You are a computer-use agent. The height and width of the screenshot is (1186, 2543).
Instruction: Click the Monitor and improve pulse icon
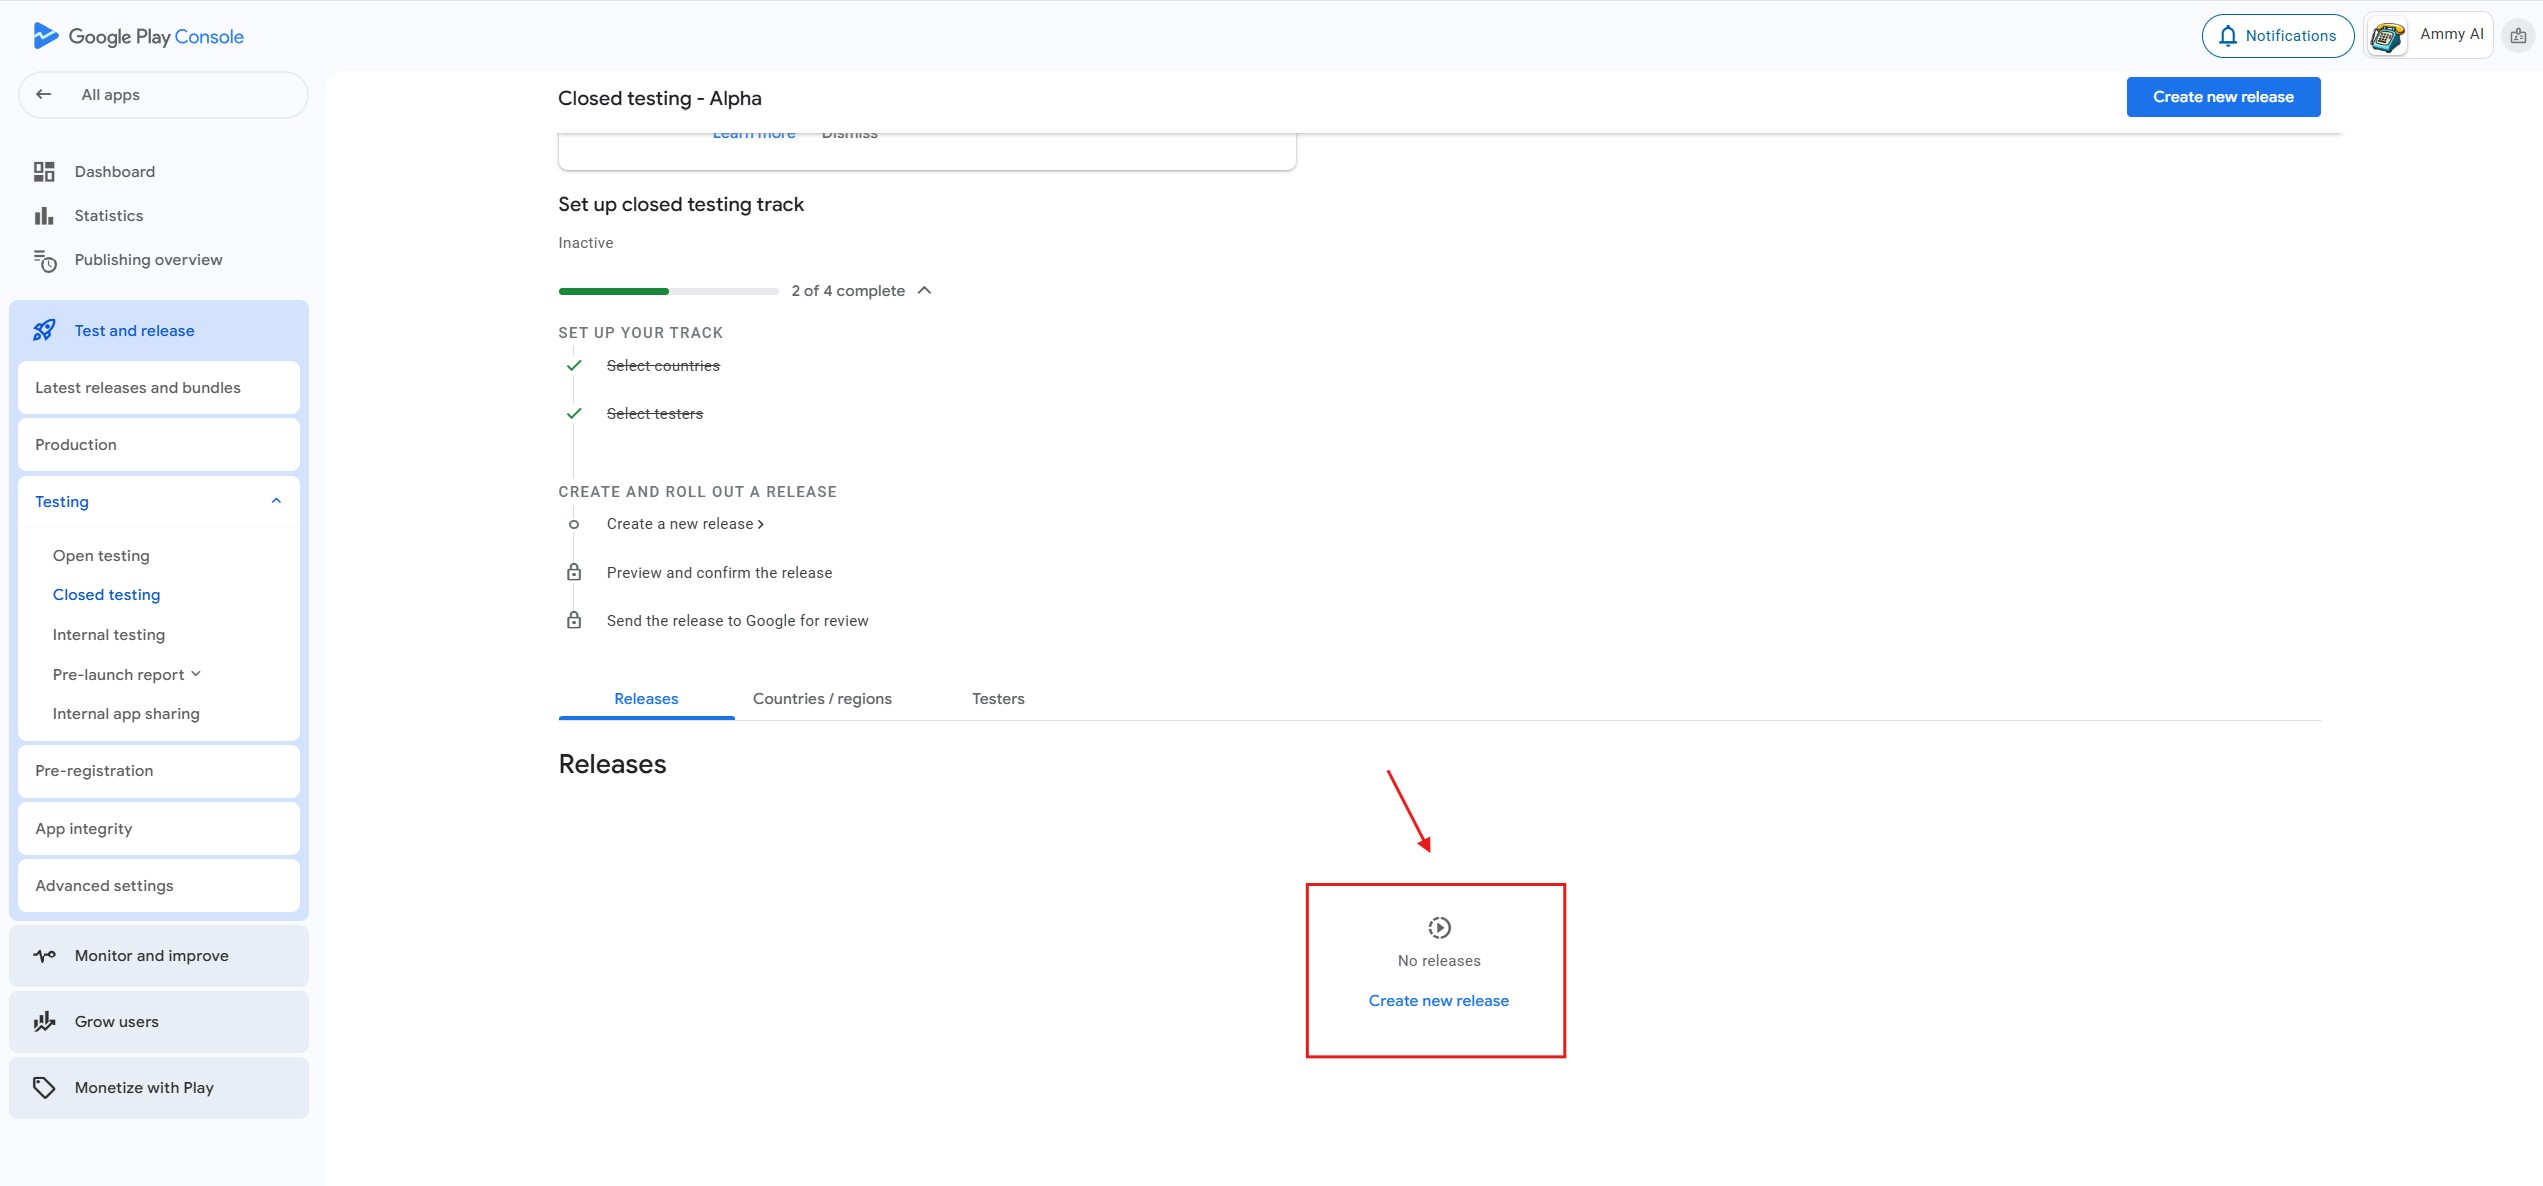click(44, 956)
